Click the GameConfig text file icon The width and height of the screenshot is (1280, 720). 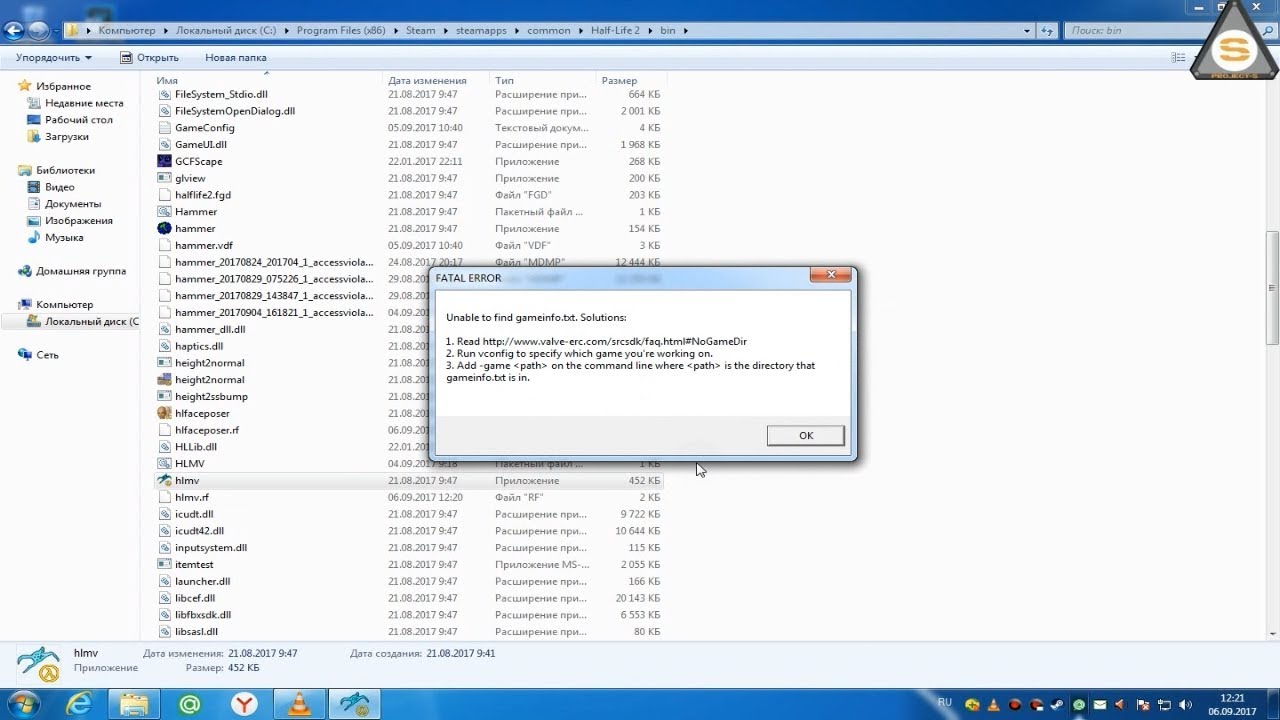click(x=165, y=128)
